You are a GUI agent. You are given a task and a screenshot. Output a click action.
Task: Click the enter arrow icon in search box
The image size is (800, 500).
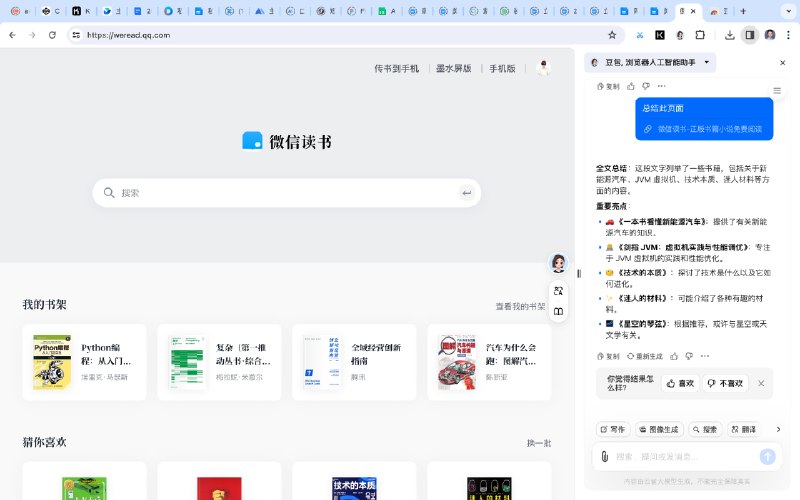[x=466, y=193]
